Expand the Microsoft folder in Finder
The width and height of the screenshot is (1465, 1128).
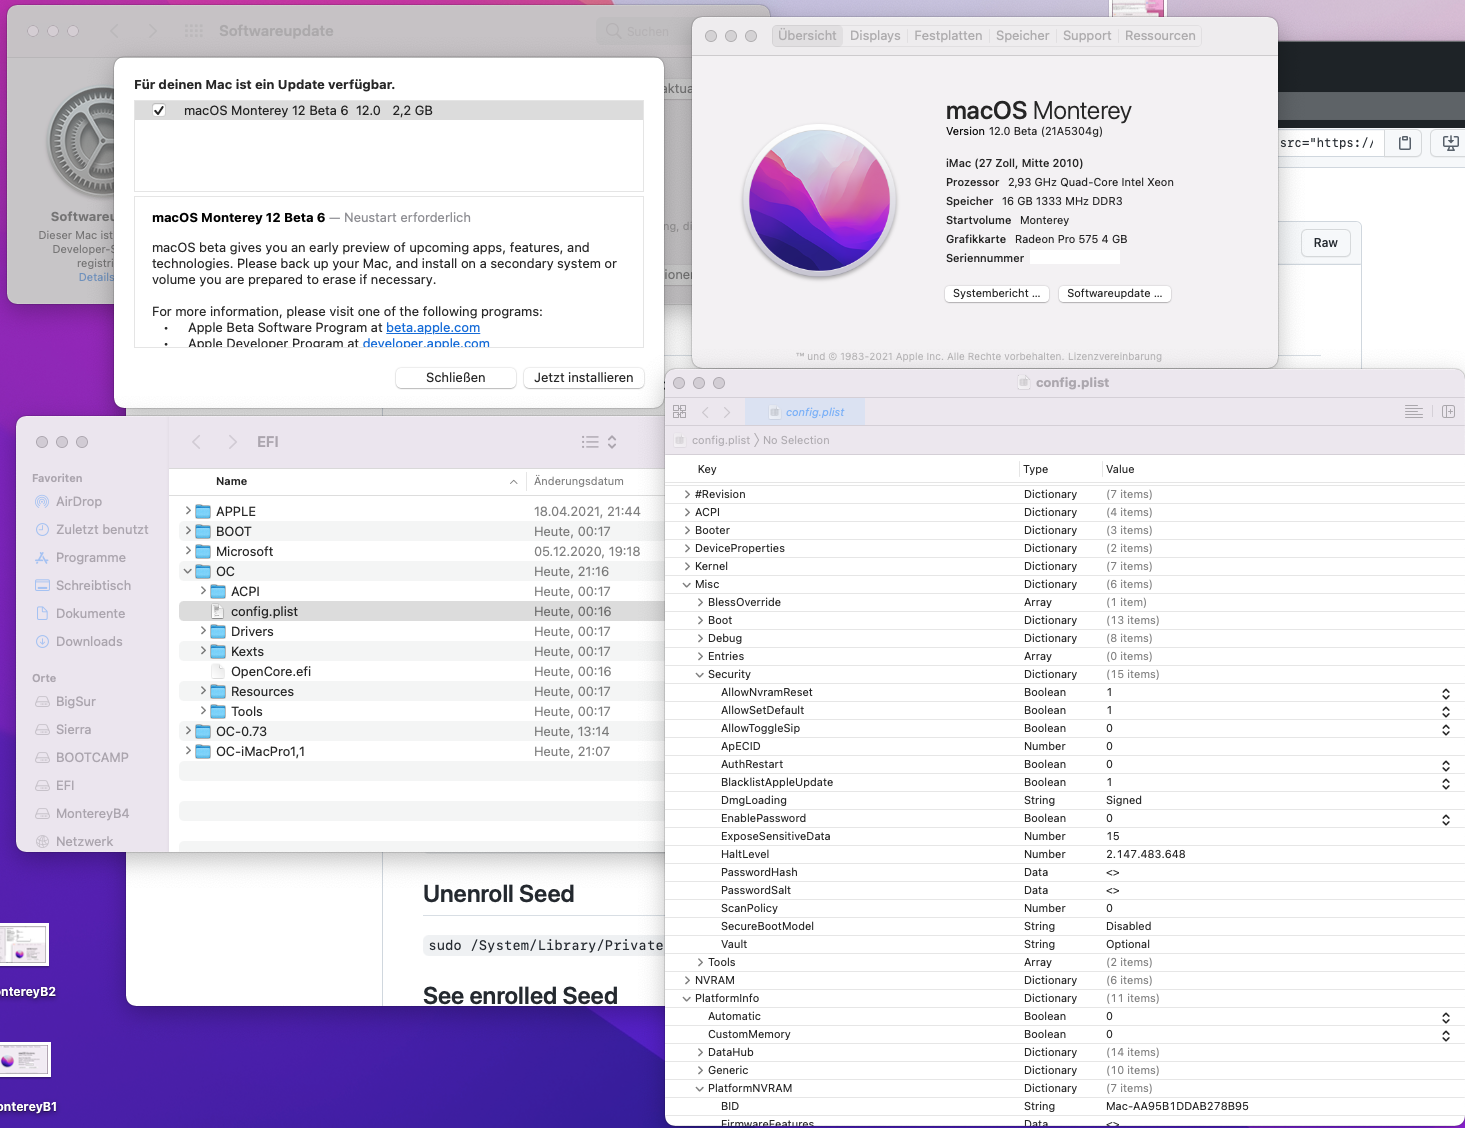188,551
